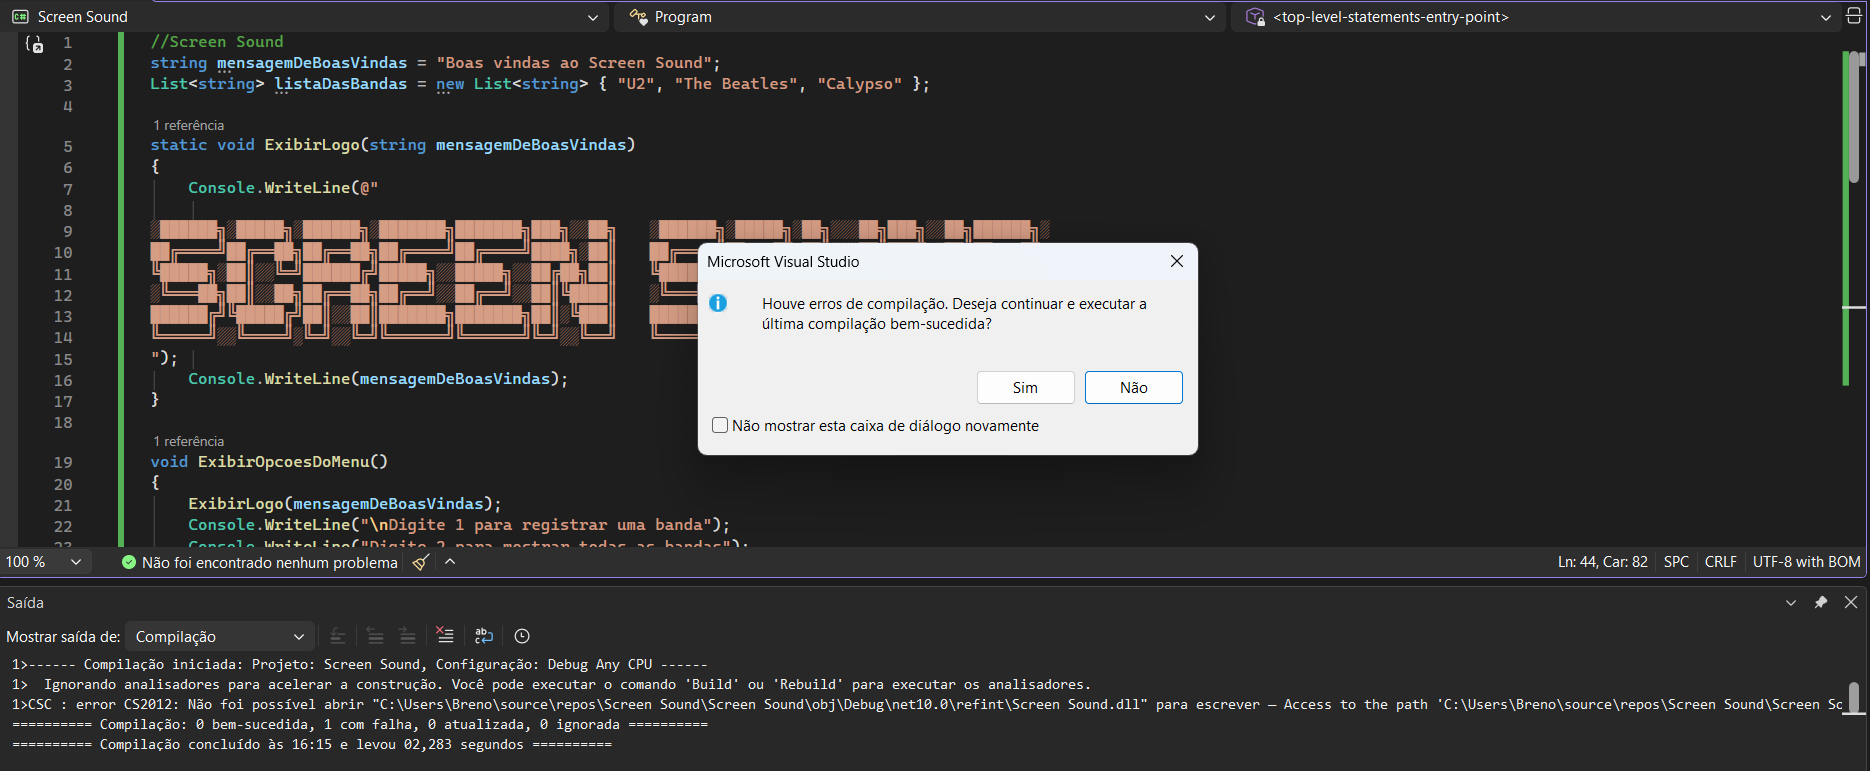Click the find message in code icon
The height and width of the screenshot is (771, 1870).
click(x=338, y=636)
